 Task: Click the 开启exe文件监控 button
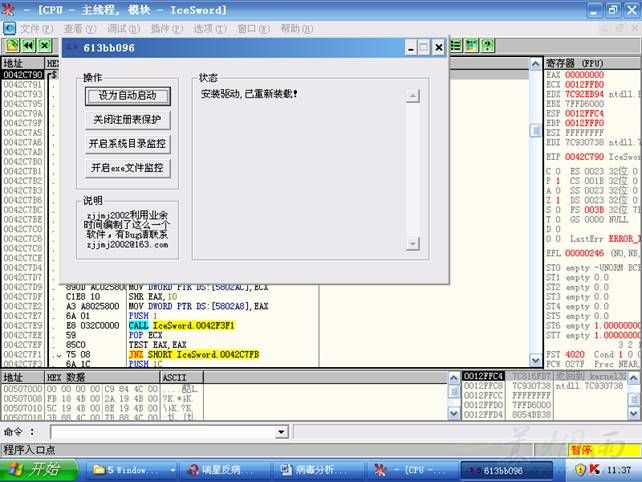point(128,168)
